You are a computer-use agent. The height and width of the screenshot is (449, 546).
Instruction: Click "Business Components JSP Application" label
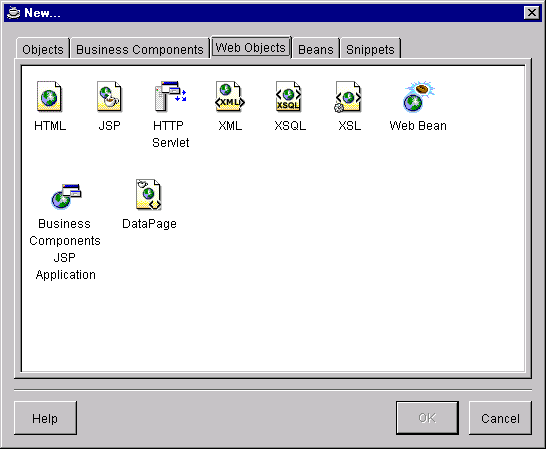65,249
